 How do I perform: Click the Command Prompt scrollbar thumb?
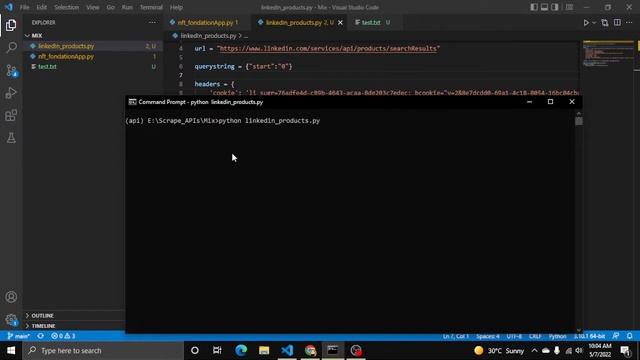[x=579, y=121]
